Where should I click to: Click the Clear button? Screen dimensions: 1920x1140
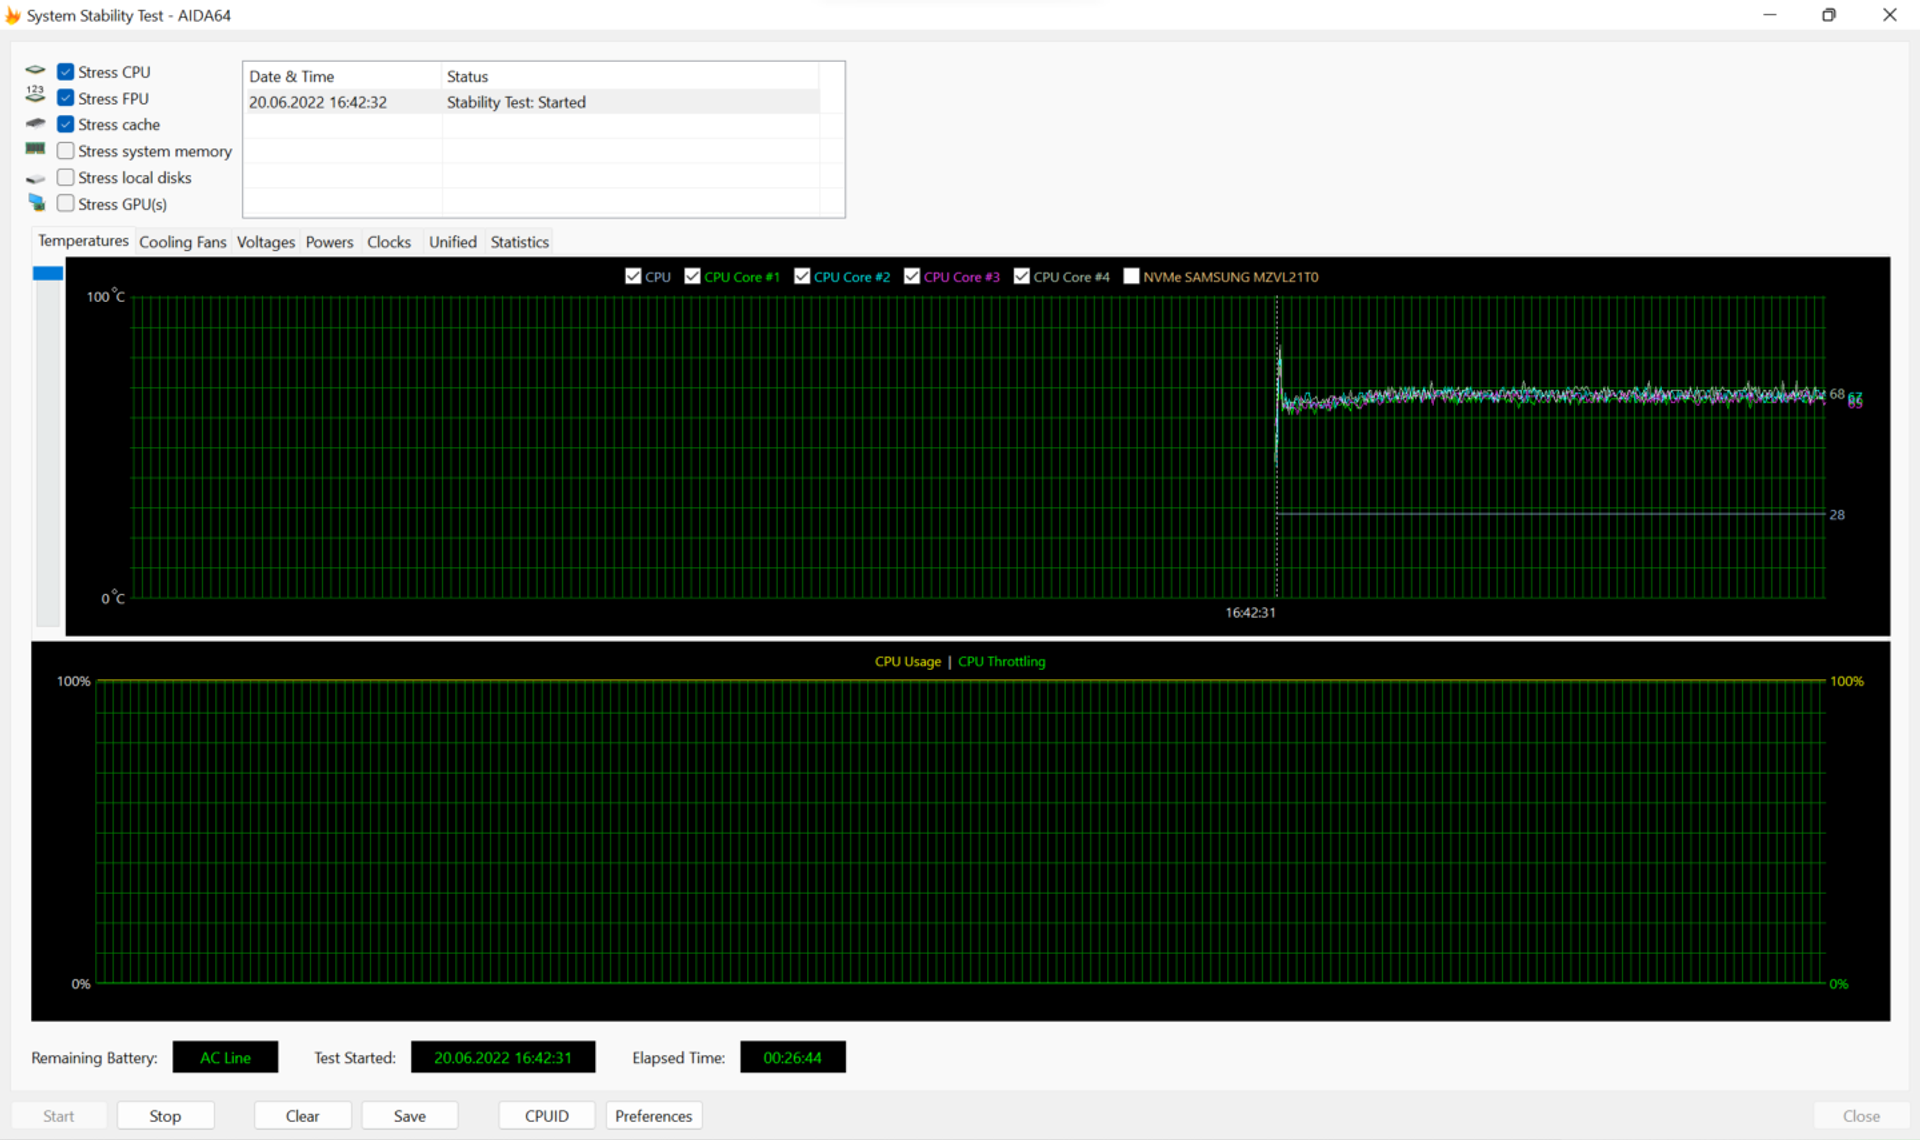(x=302, y=1116)
